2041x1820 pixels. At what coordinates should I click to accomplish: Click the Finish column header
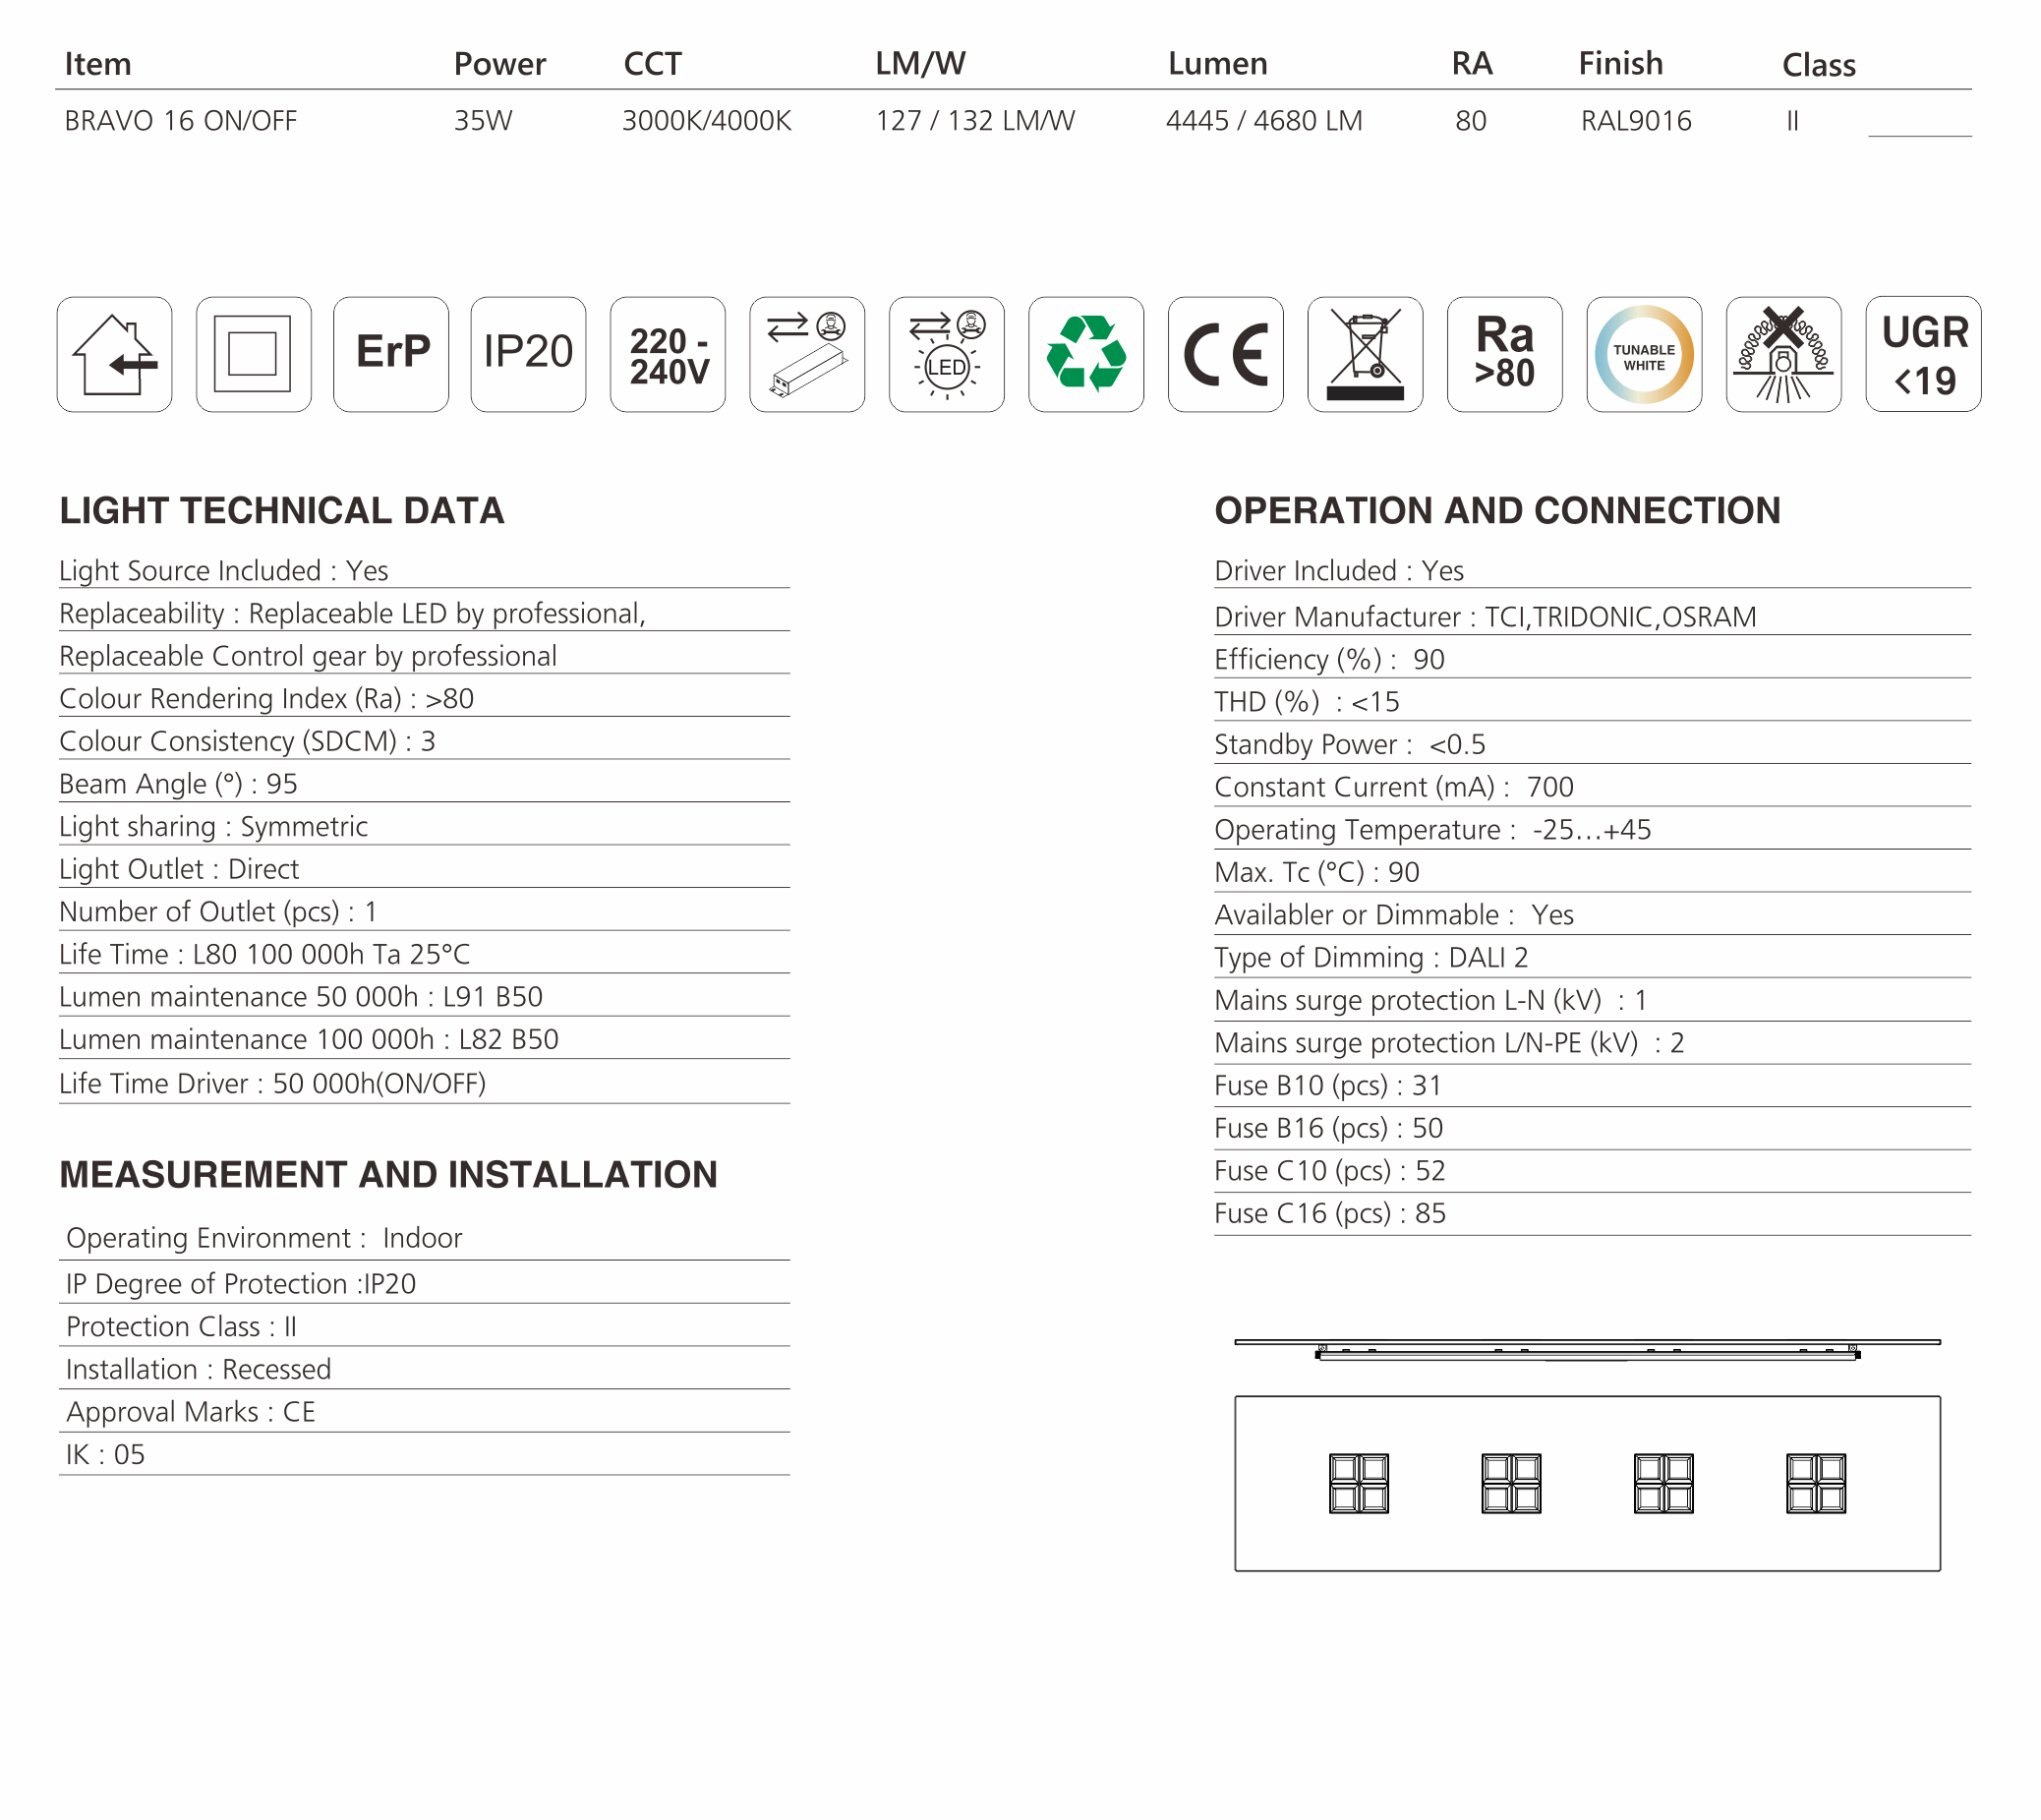coord(1621,64)
